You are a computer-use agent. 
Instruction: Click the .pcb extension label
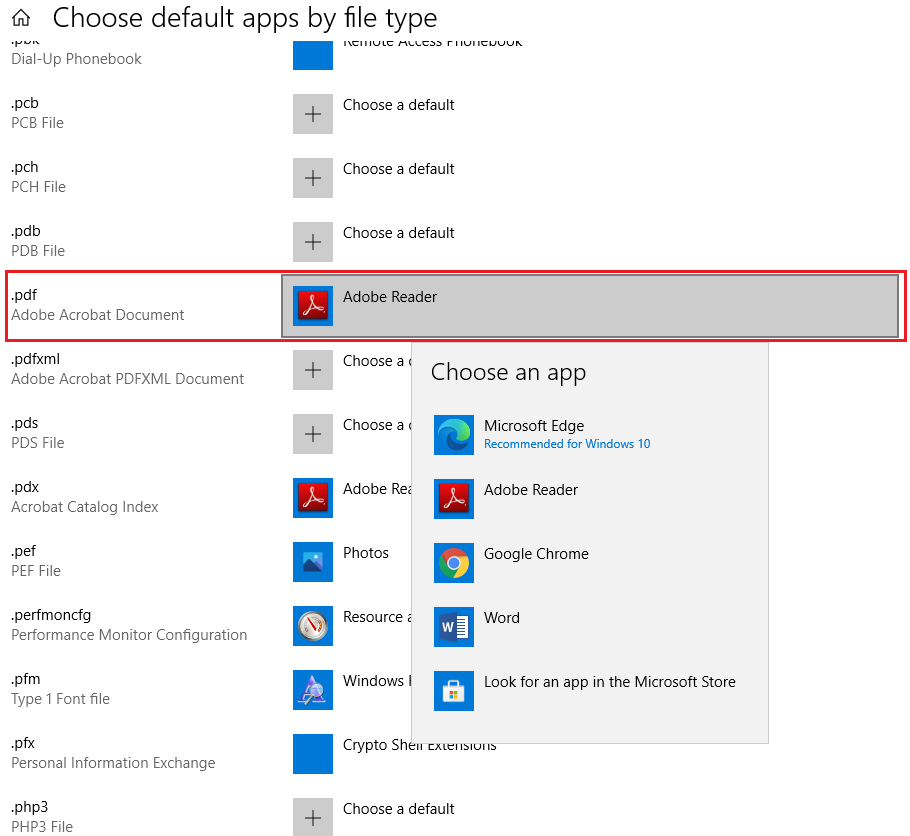coord(25,103)
